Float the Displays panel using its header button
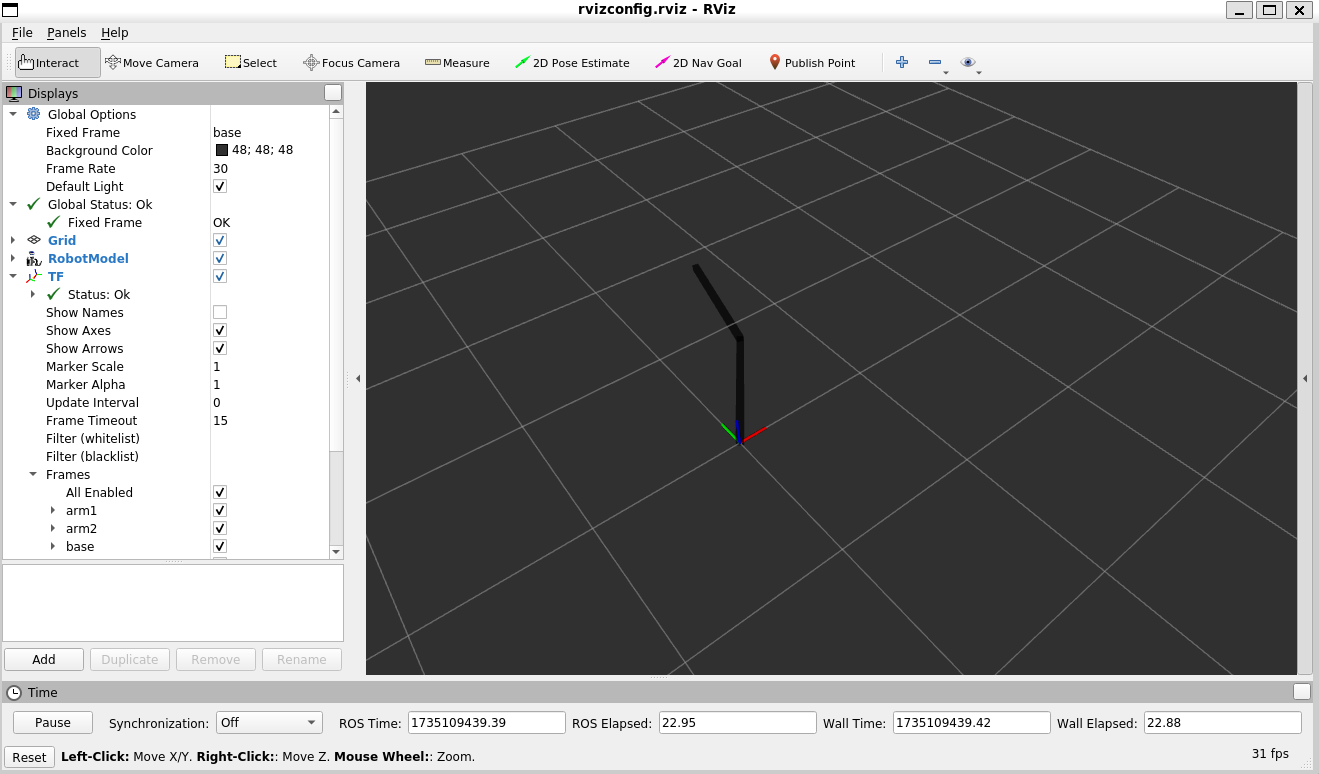Image resolution: width=1319 pixels, height=774 pixels. [333, 92]
